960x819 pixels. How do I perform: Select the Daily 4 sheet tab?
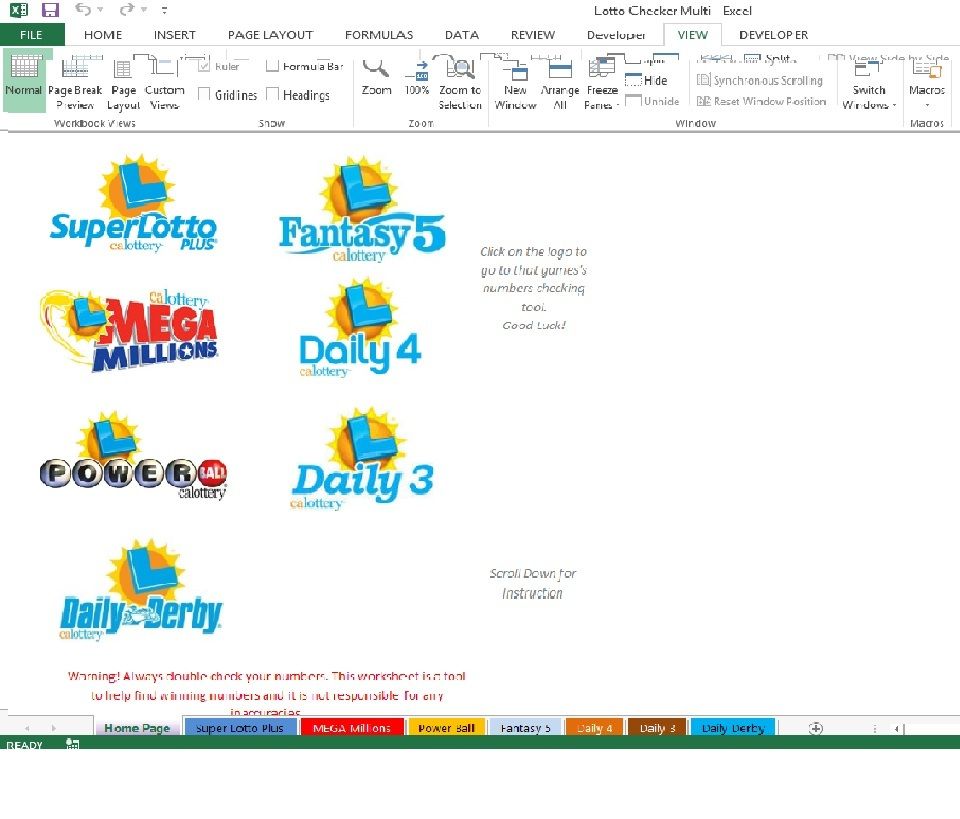pyautogui.click(x=594, y=728)
